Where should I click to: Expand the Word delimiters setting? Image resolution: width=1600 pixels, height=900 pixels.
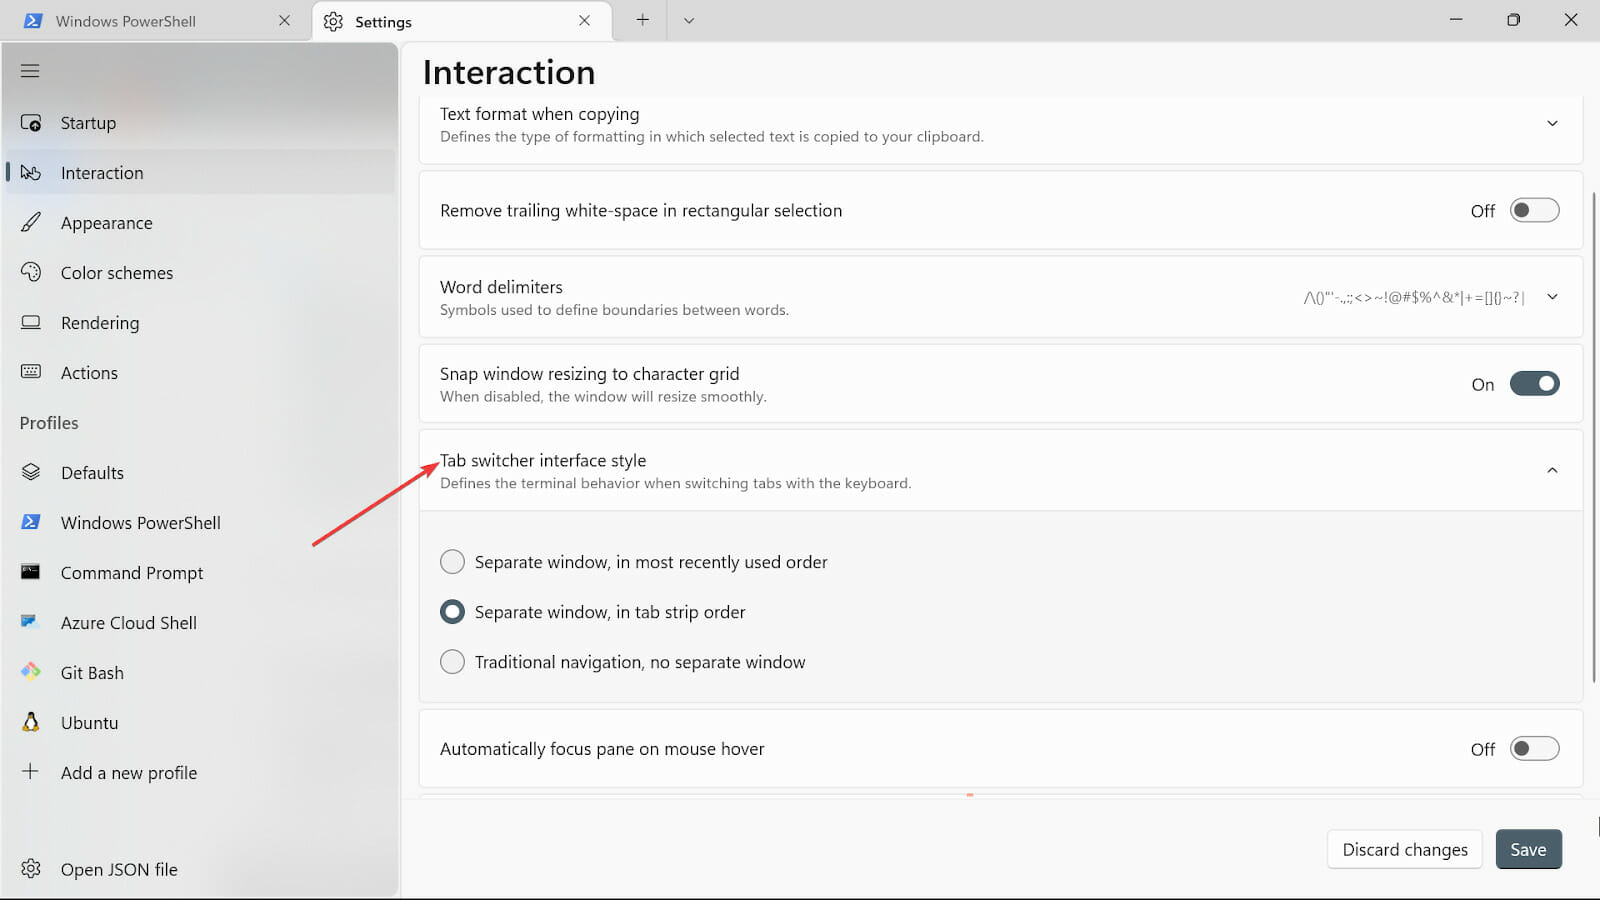click(1552, 297)
